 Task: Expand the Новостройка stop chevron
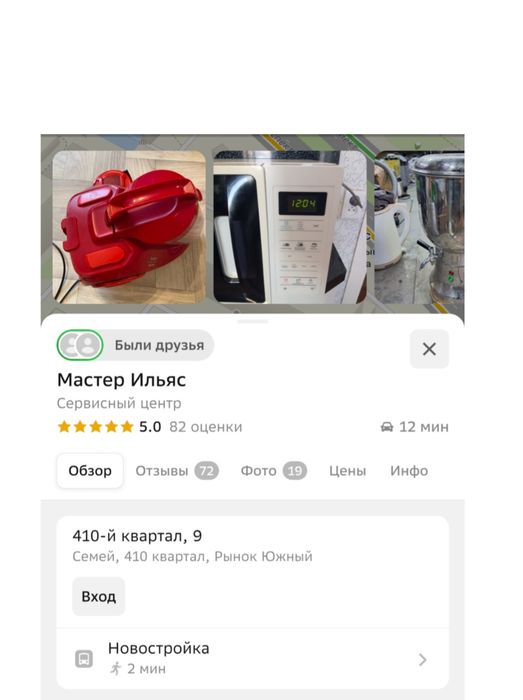pyautogui.click(x=423, y=659)
